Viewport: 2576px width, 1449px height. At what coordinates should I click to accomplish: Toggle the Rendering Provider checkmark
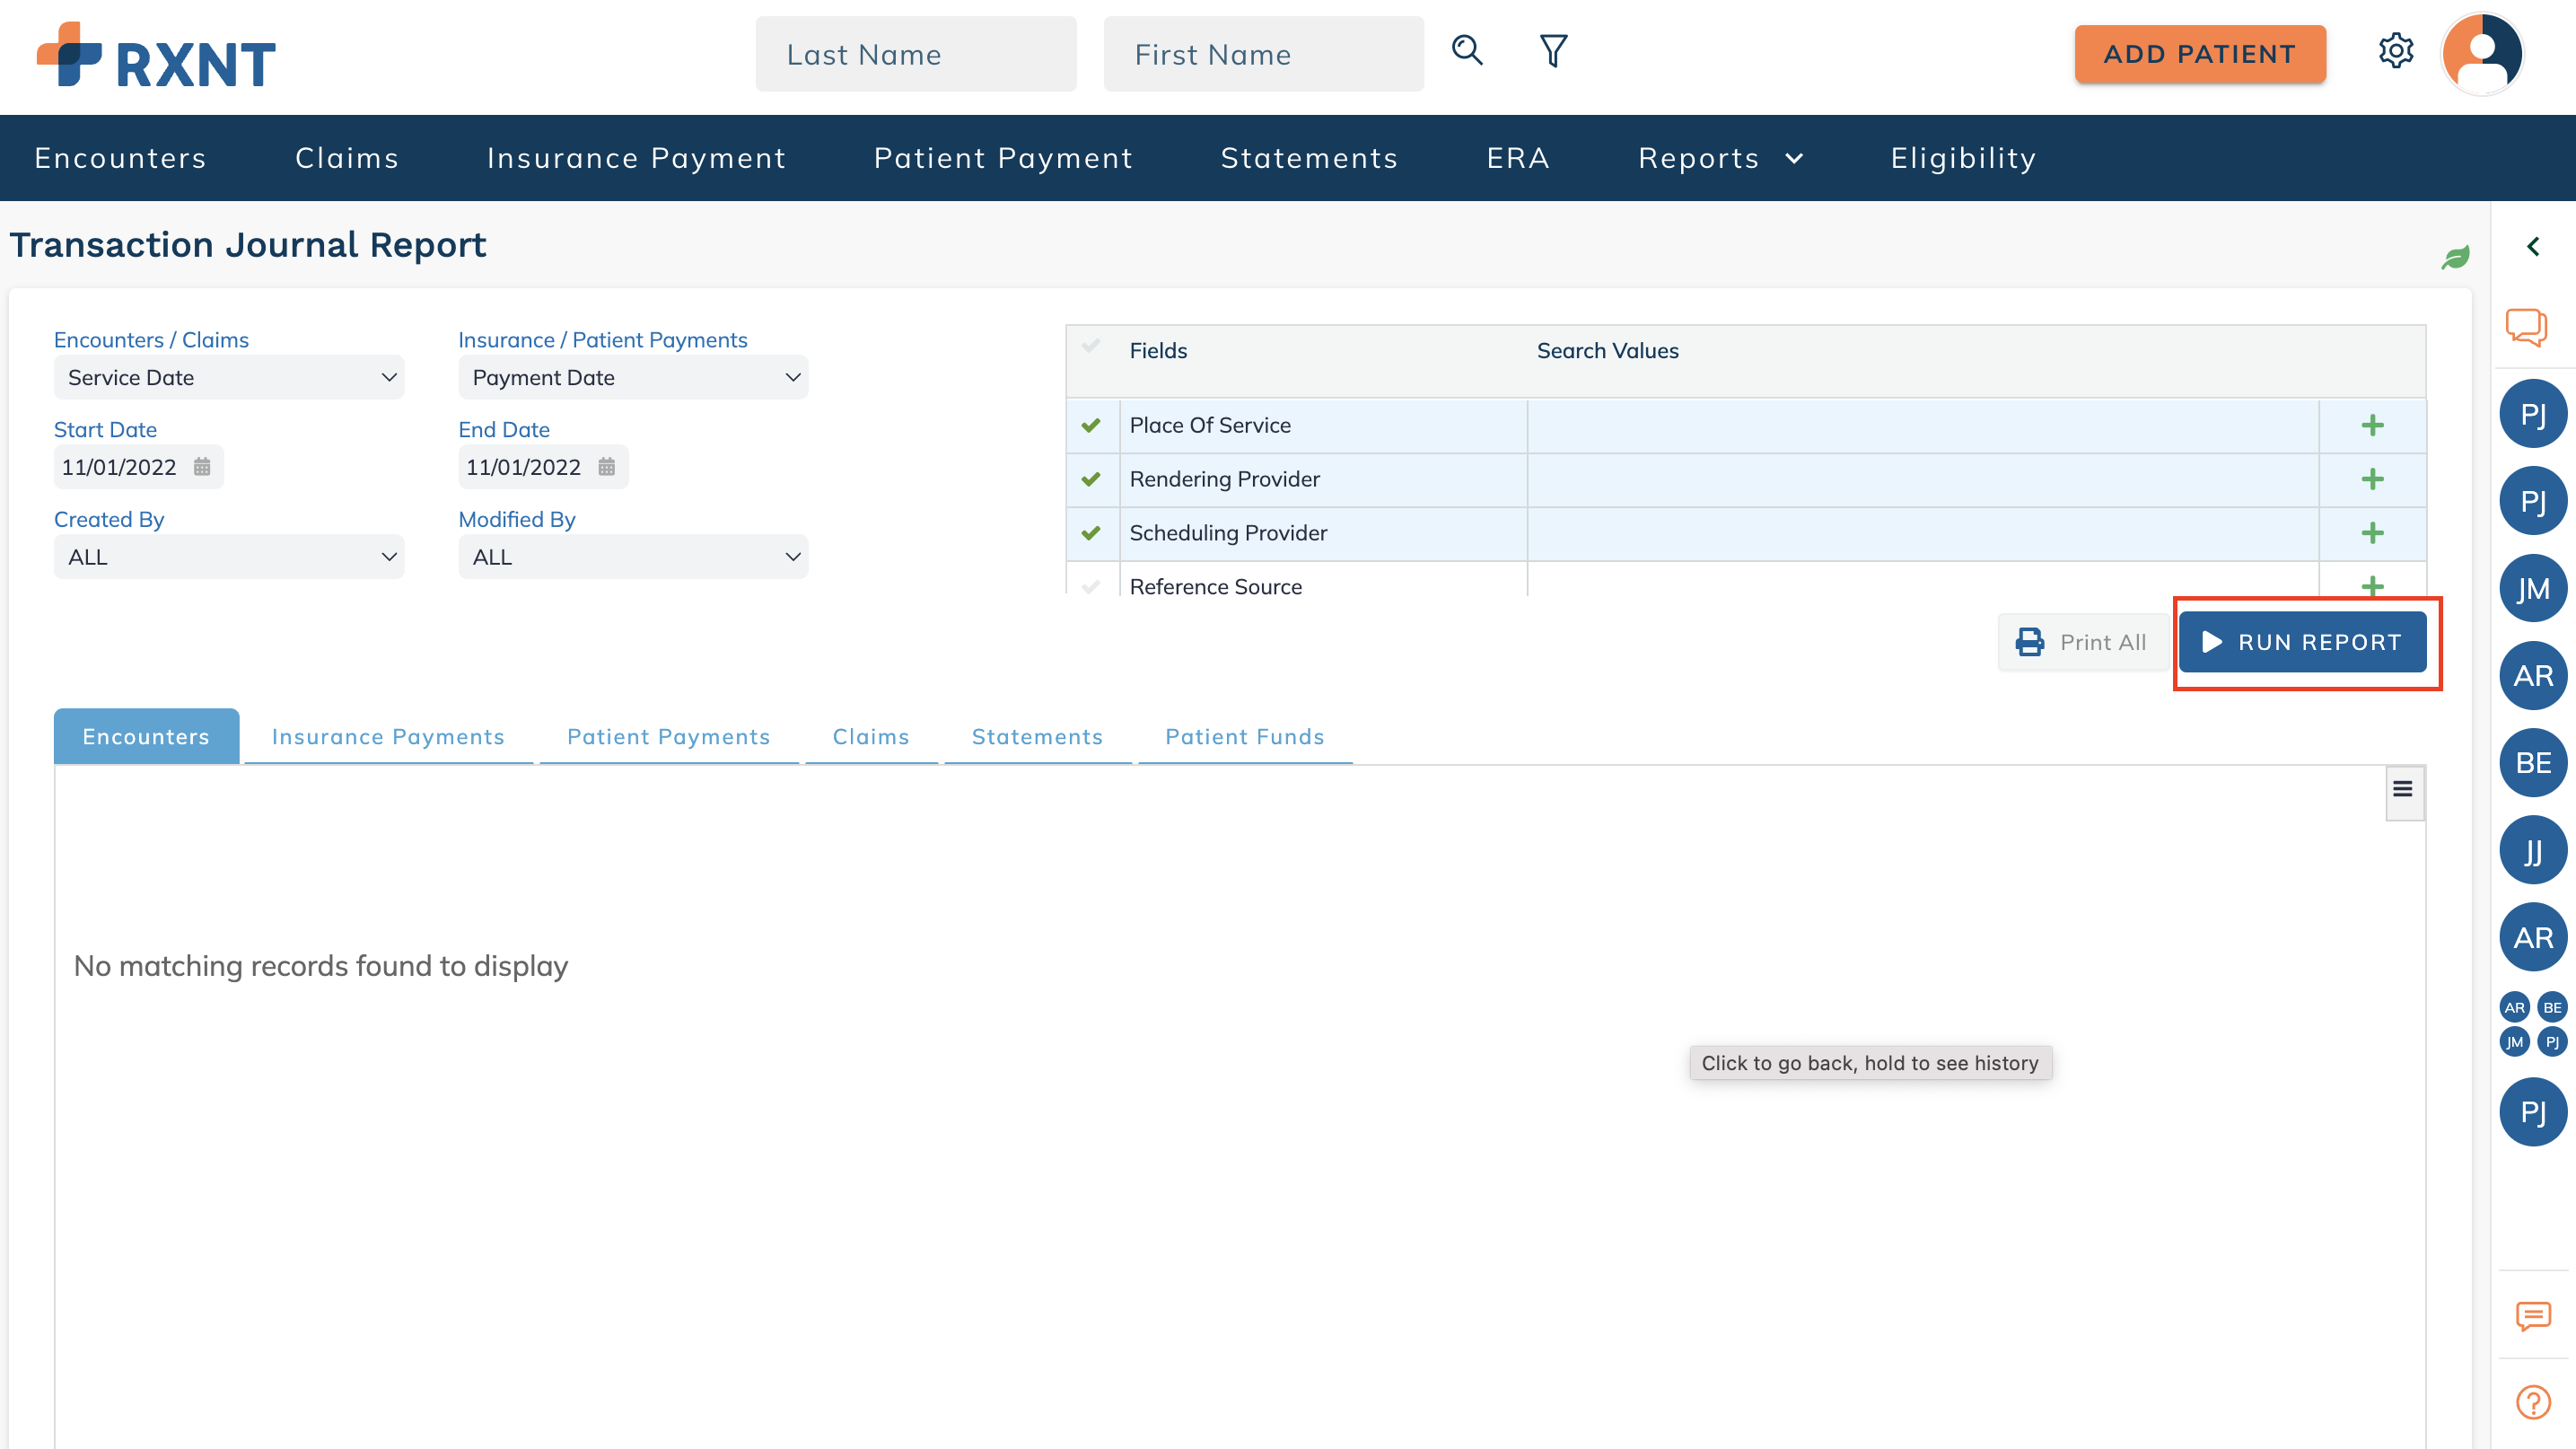click(x=1091, y=480)
